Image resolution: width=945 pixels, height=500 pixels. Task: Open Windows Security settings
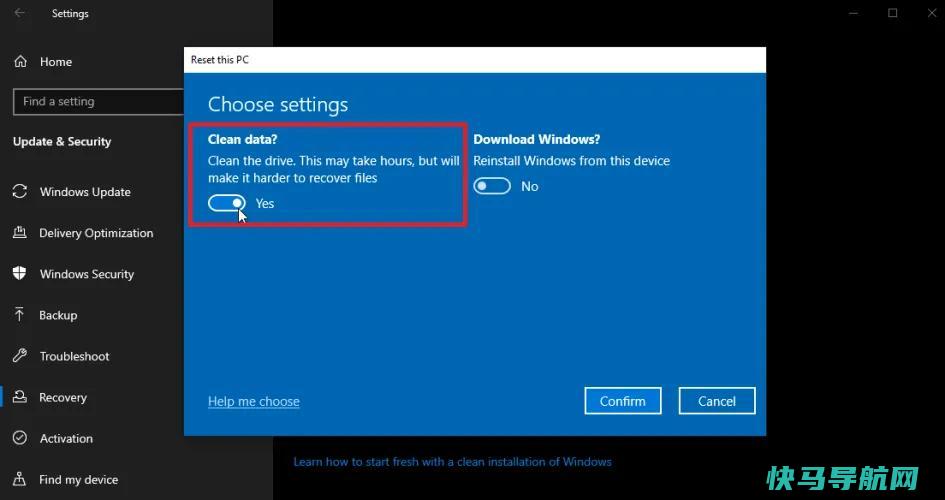pos(87,274)
